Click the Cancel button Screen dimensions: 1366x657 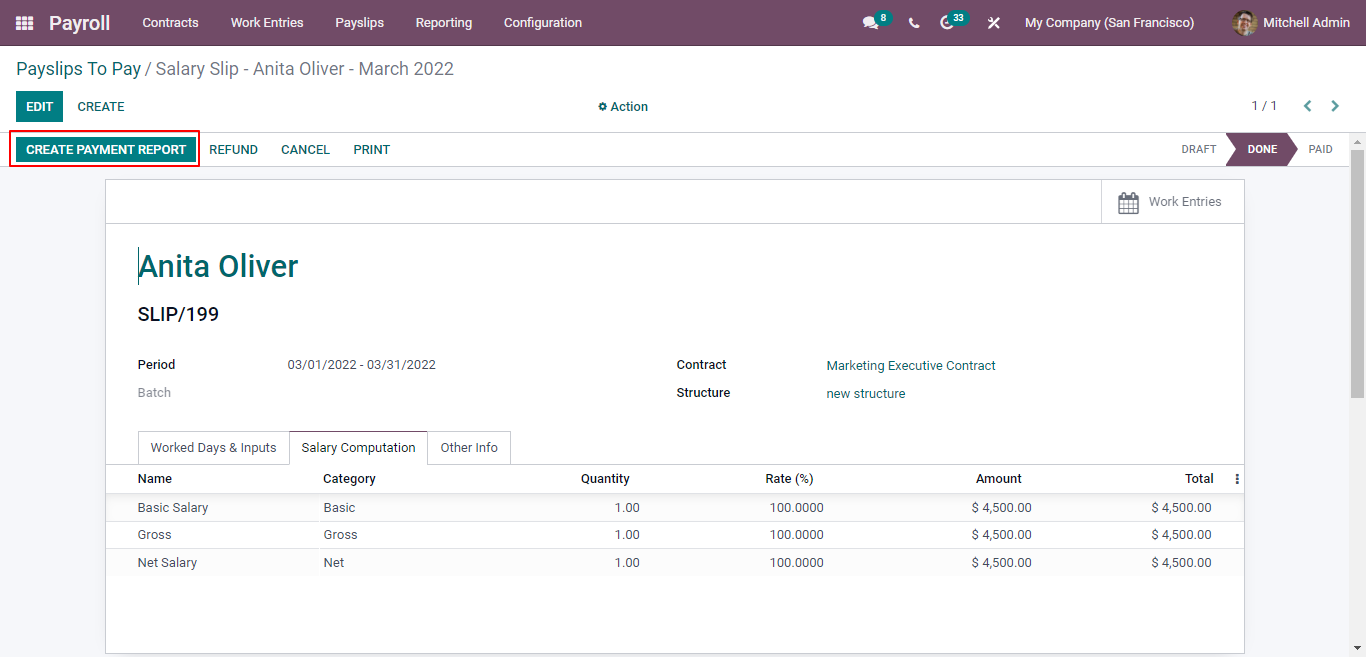pos(305,150)
